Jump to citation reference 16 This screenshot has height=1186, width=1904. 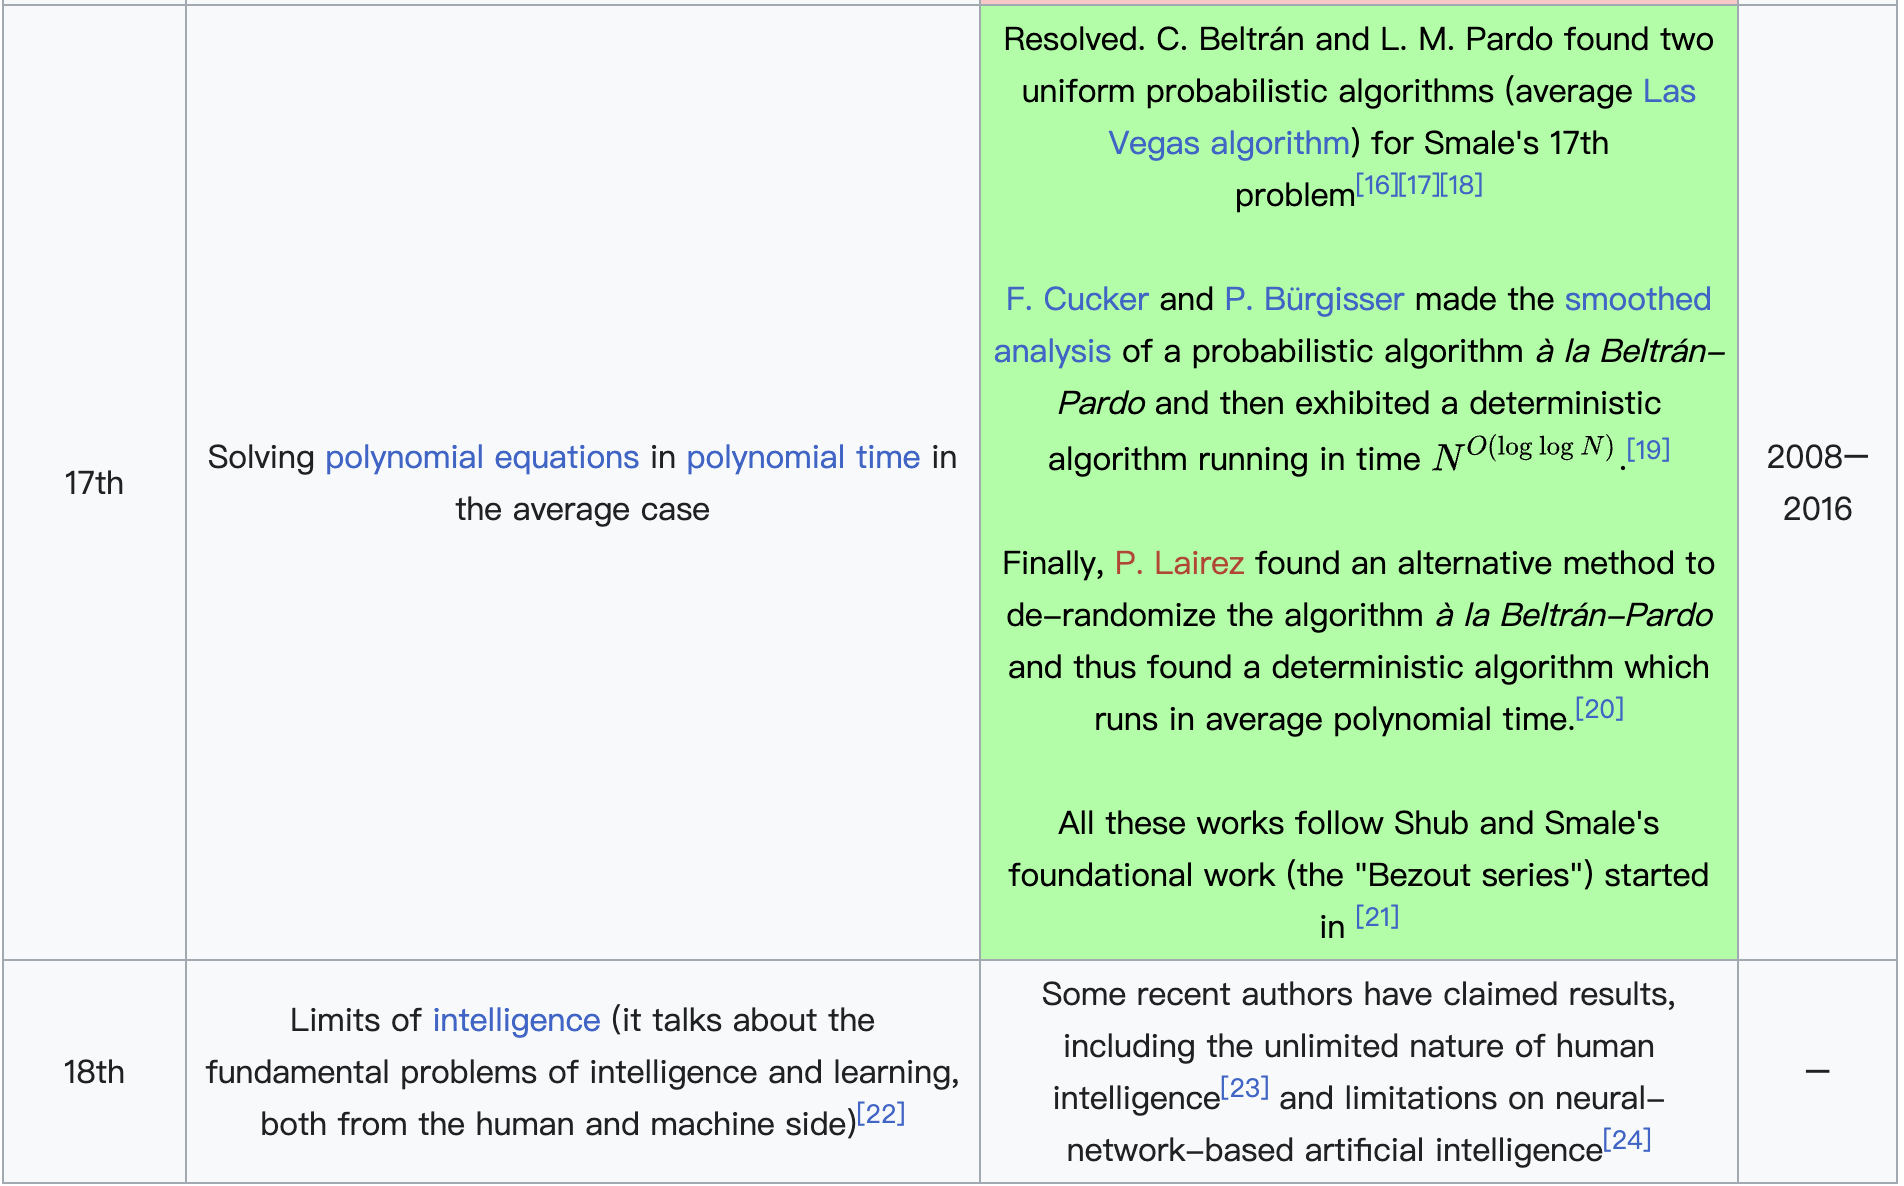pos(1376,185)
